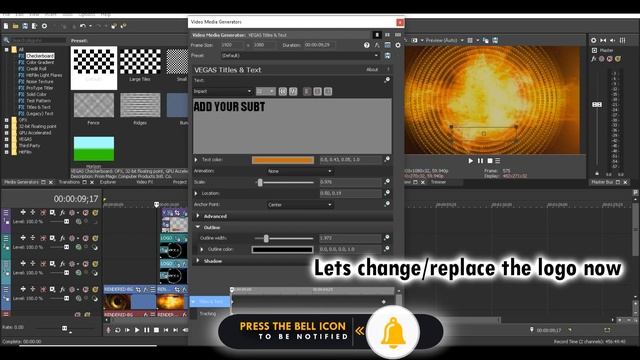
Task: Open the Preset (Default) dropdown
Action: point(300,56)
